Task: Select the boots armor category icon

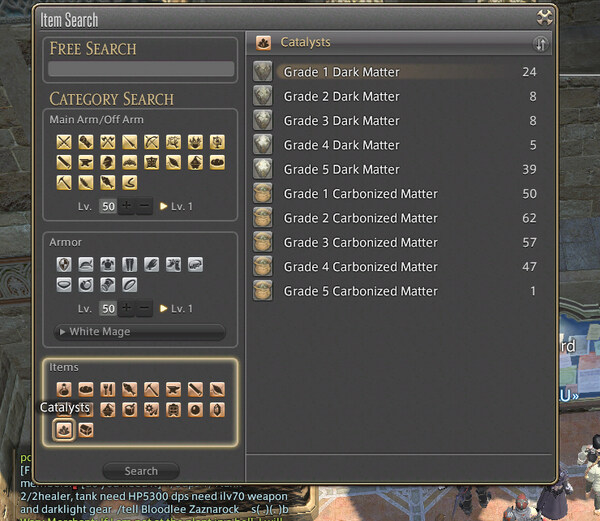Action: [x=173, y=264]
